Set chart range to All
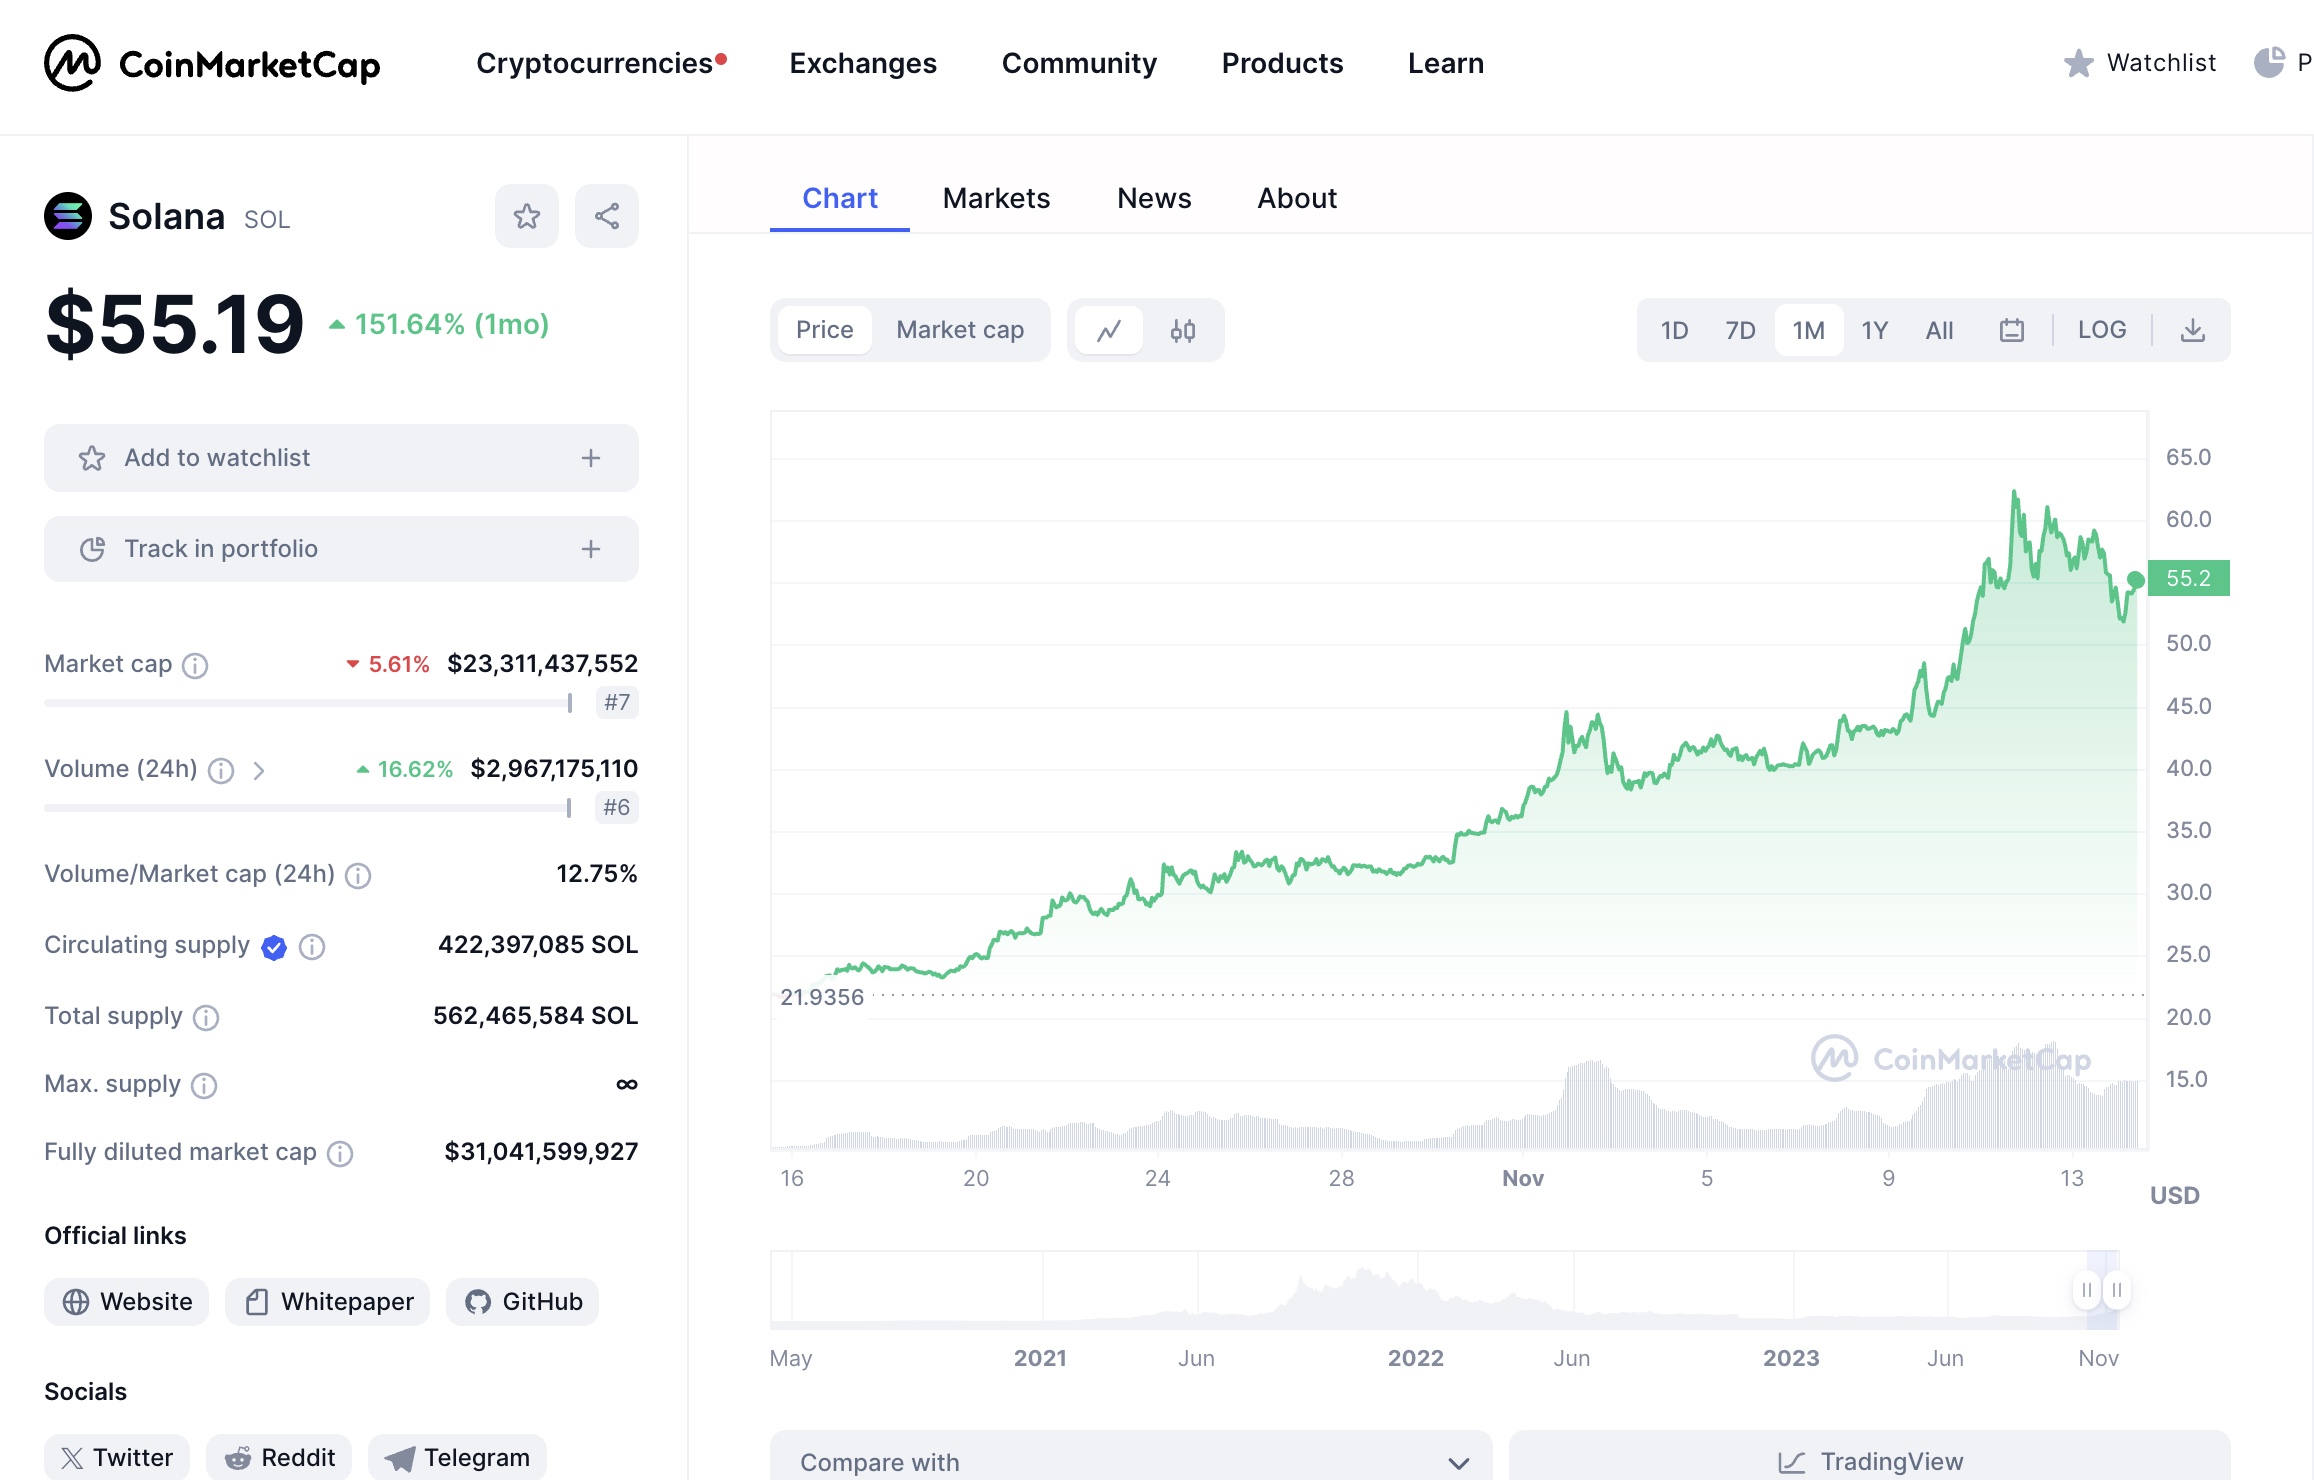The width and height of the screenshot is (2314, 1480). pyautogui.click(x=1939, y=330)
